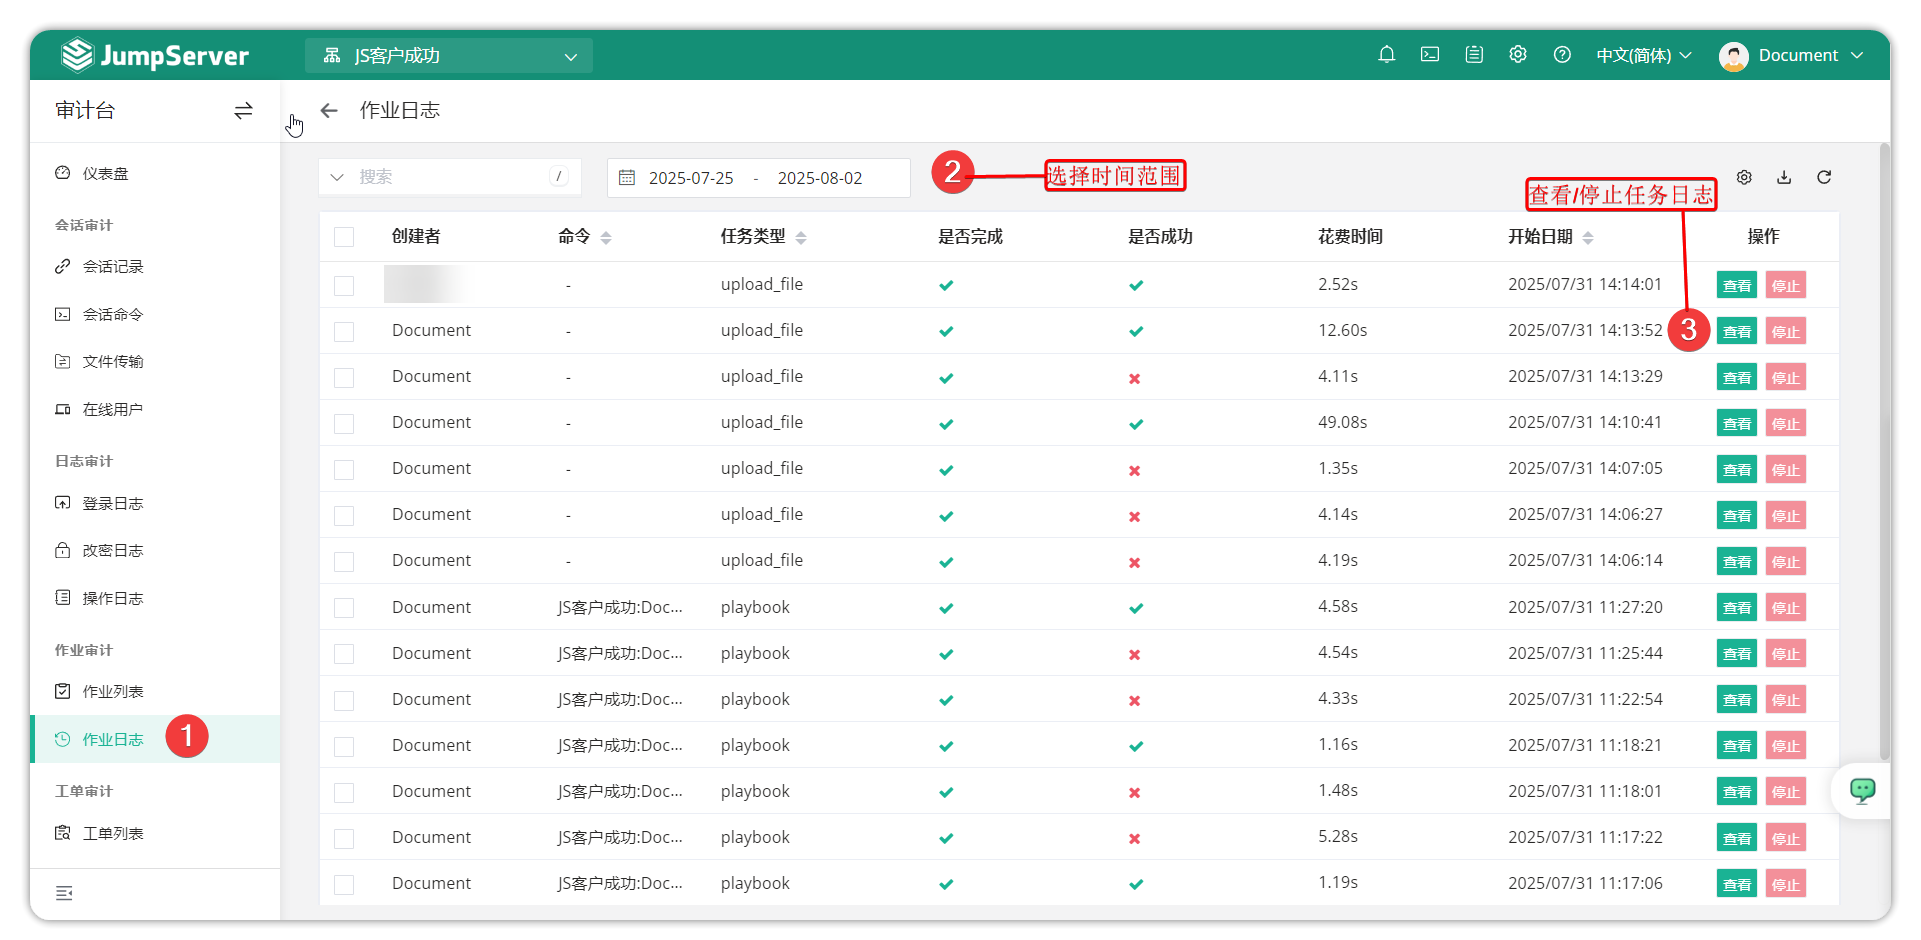
Task: Sort by 命令 column arrows
Action: point(606,237)
